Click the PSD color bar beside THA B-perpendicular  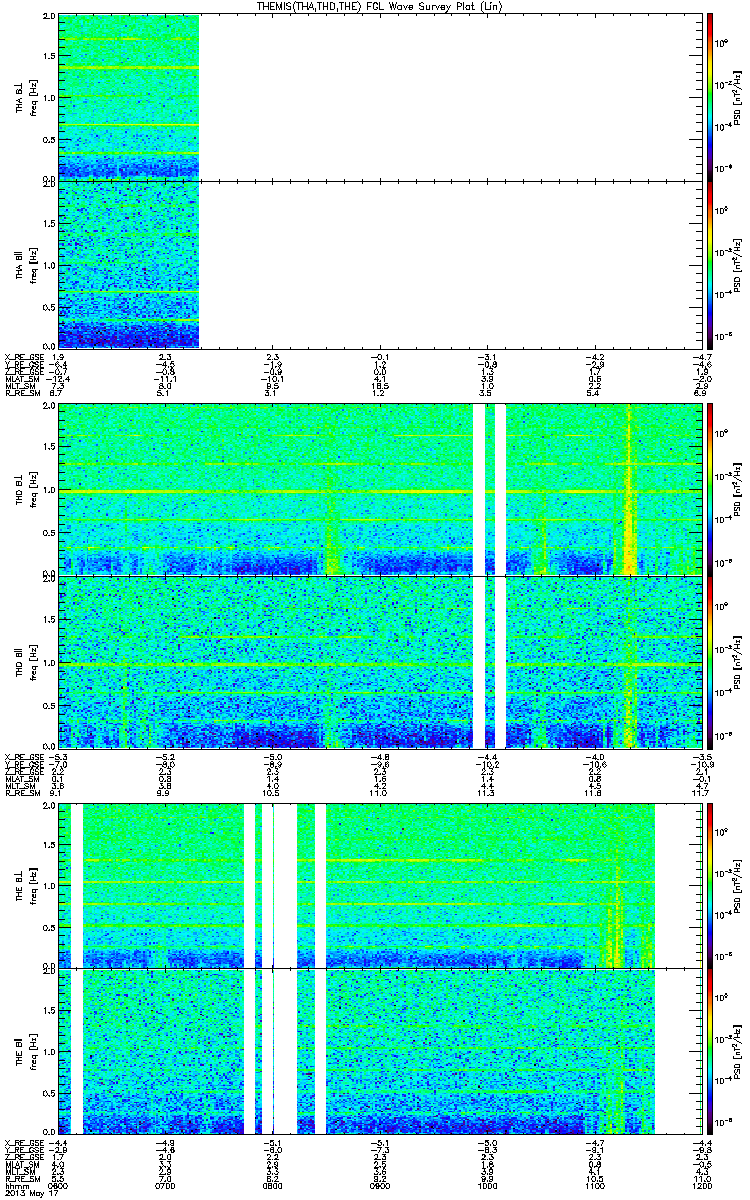click(x=710, y=97)
